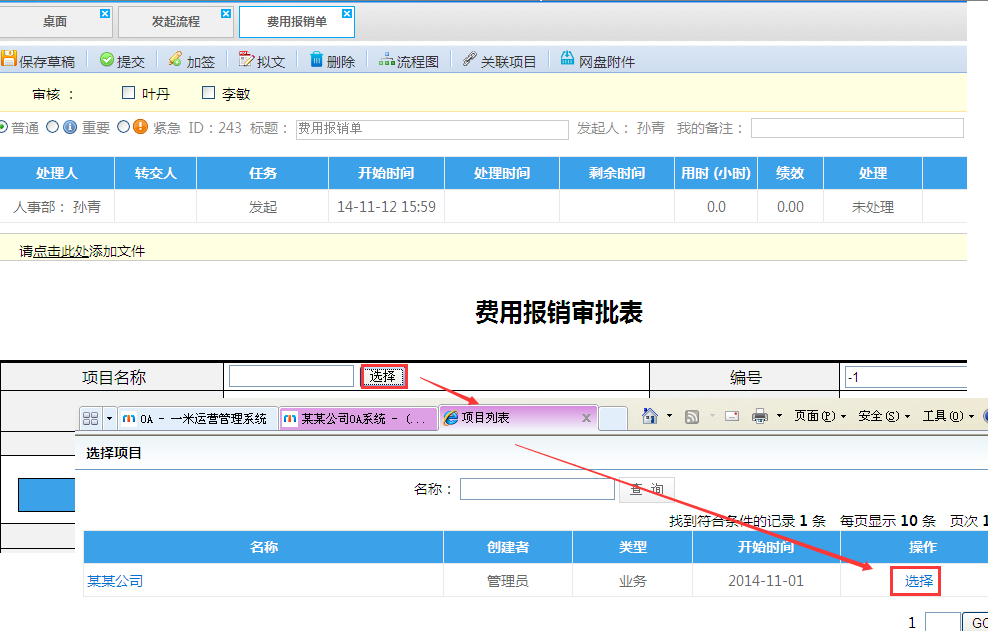Click the page number input box

(x=943, y=623)
